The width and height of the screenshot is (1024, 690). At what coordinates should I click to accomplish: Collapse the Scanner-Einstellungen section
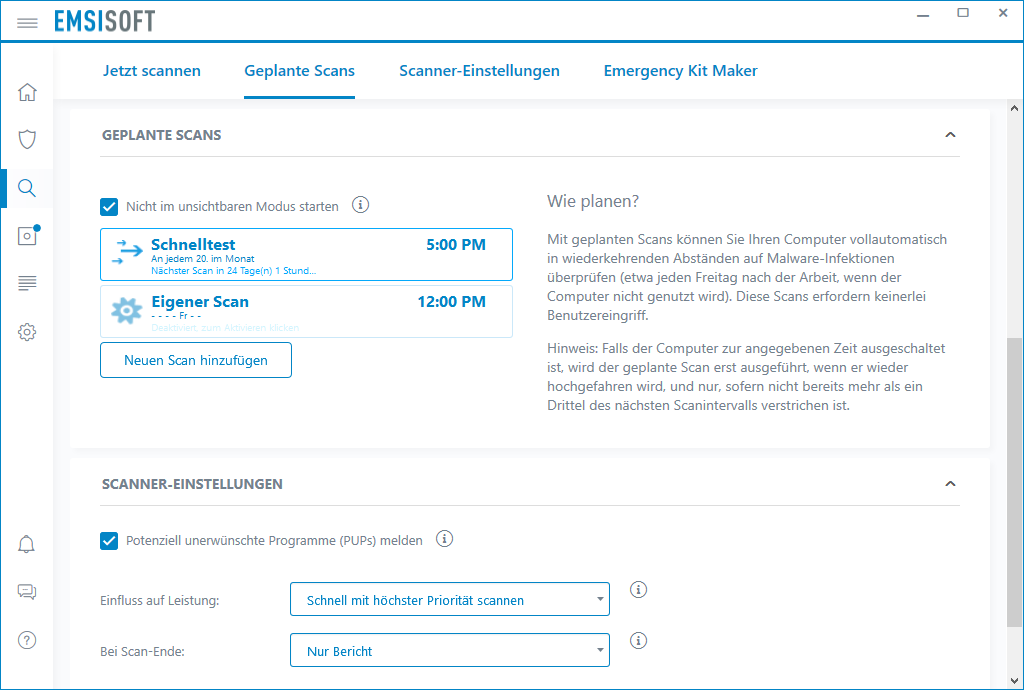(950, 484)
